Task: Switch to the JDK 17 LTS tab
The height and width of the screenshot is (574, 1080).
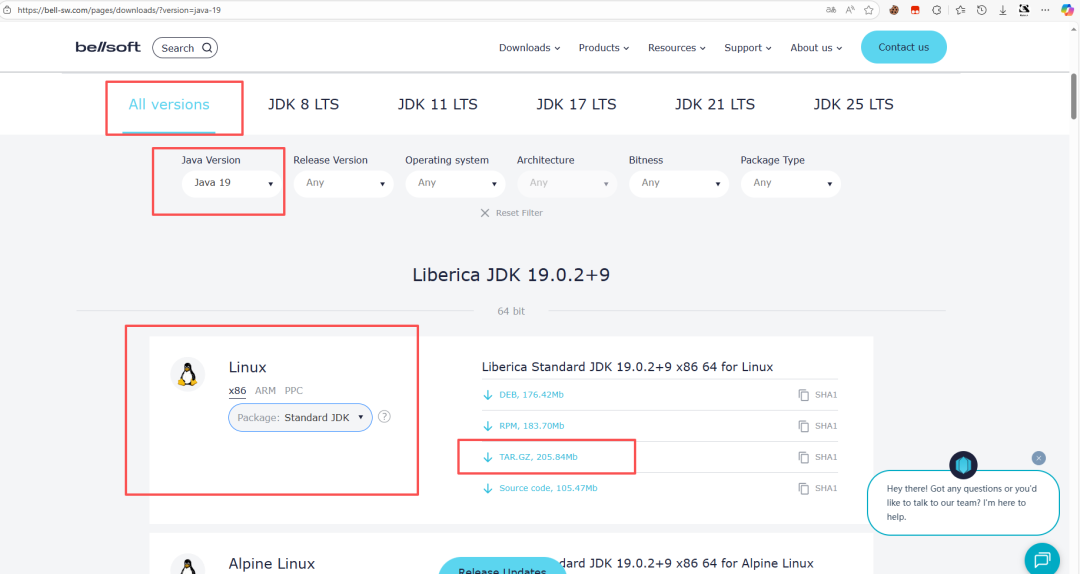Action: pyautogui.click(x=576, y=105)
